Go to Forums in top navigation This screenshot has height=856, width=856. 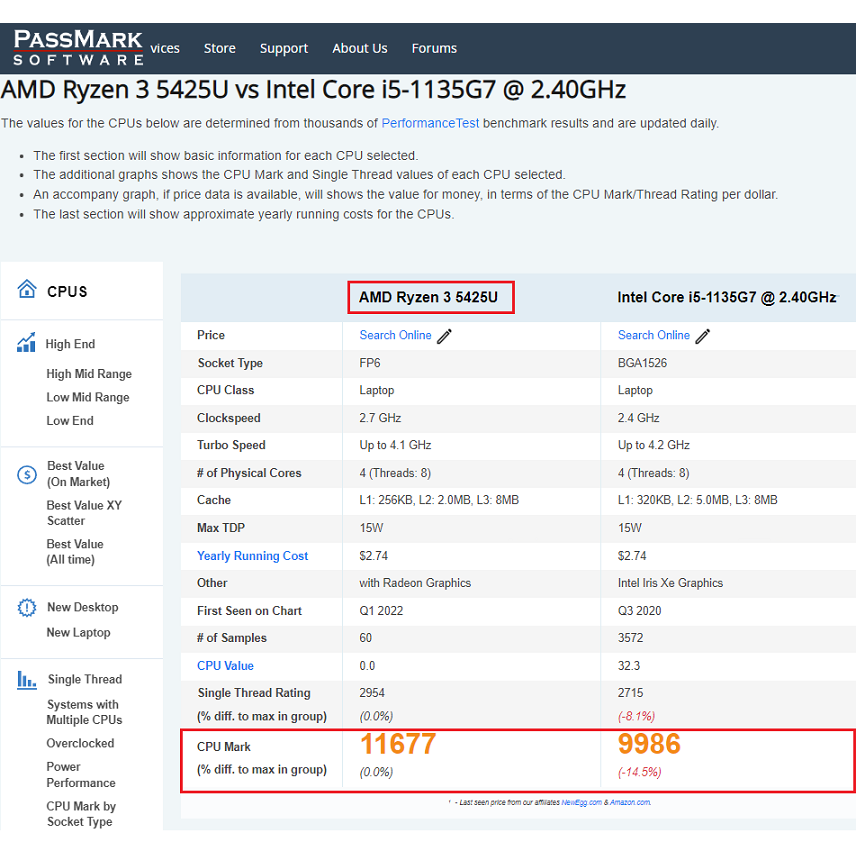434,48
